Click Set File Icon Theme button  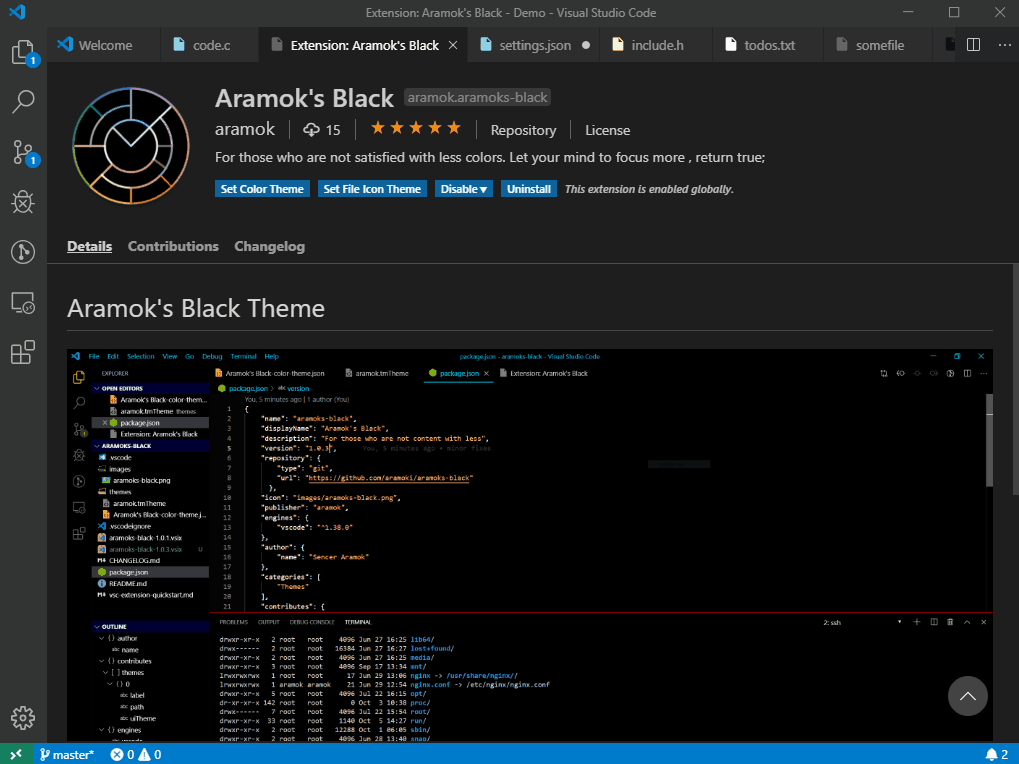pos(372,189)
